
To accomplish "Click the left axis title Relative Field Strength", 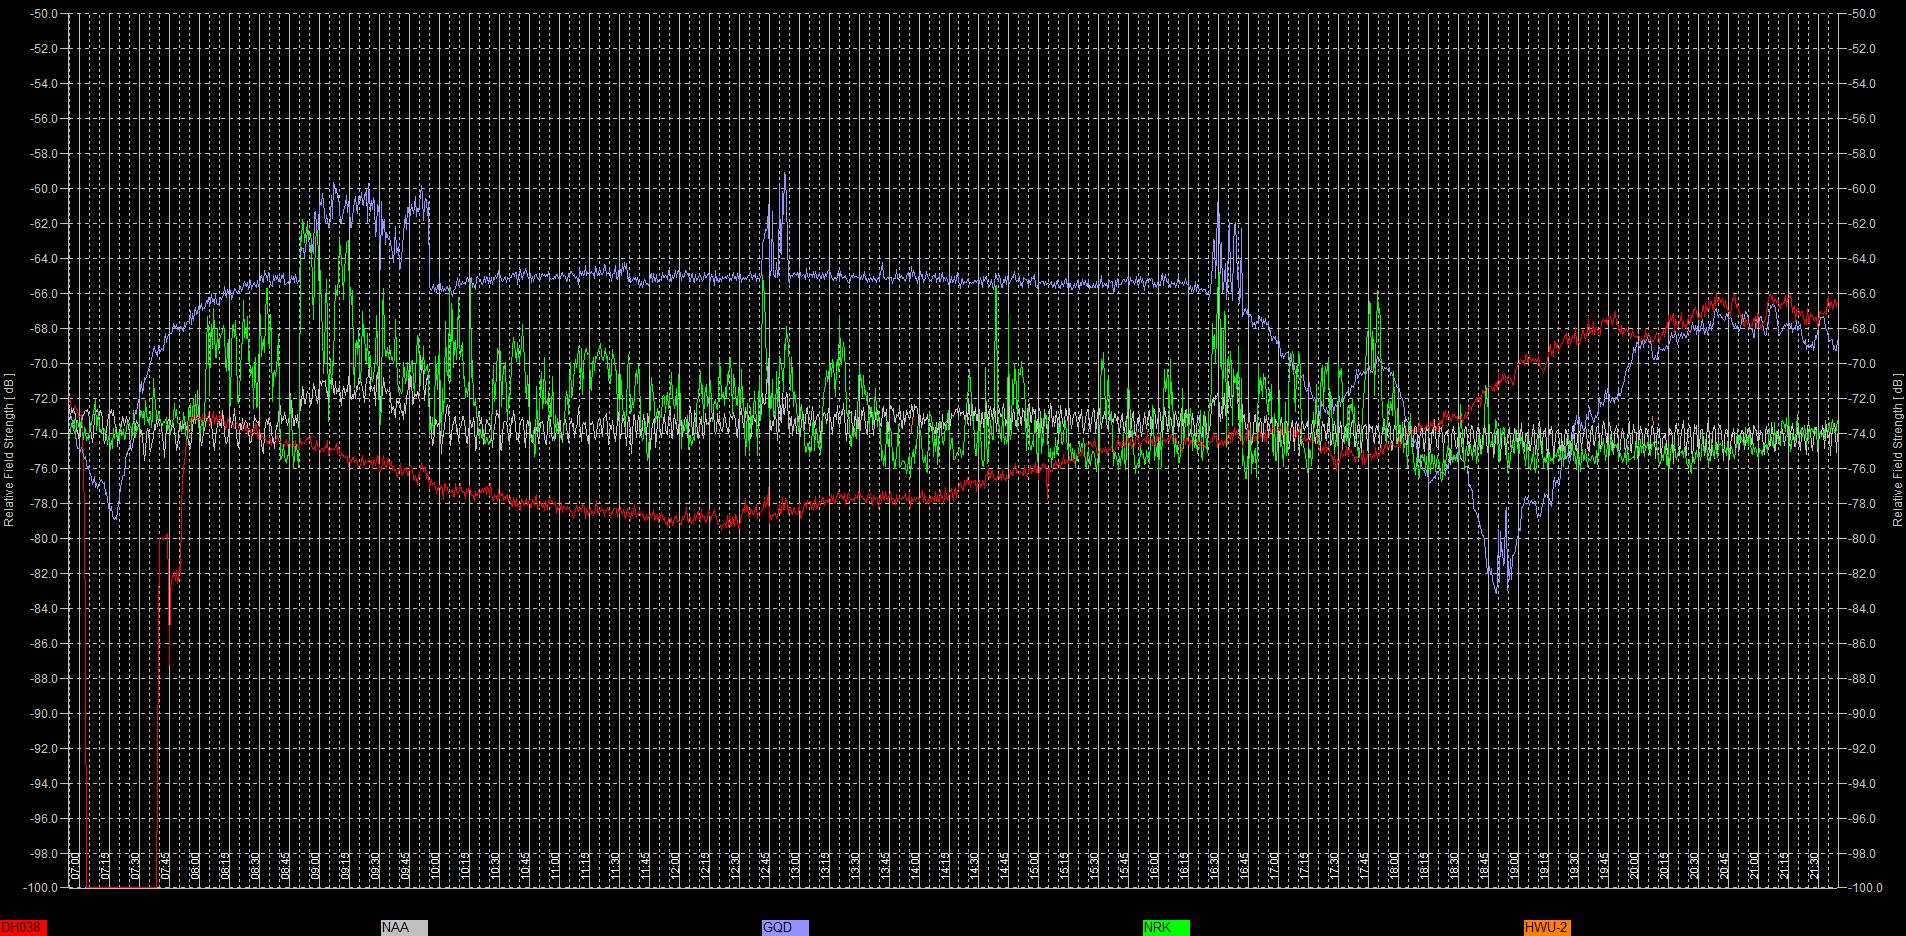I will tap(9, 450).
